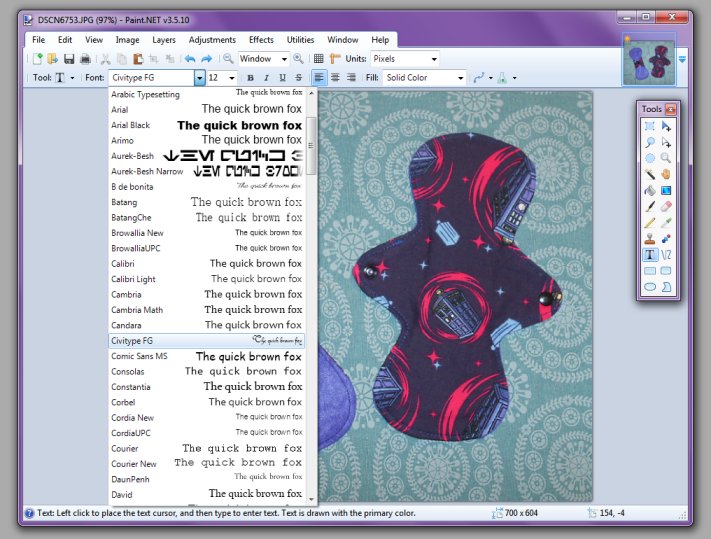
Task: Toggle underline text formatting
Action: click(x=283, y=78)
